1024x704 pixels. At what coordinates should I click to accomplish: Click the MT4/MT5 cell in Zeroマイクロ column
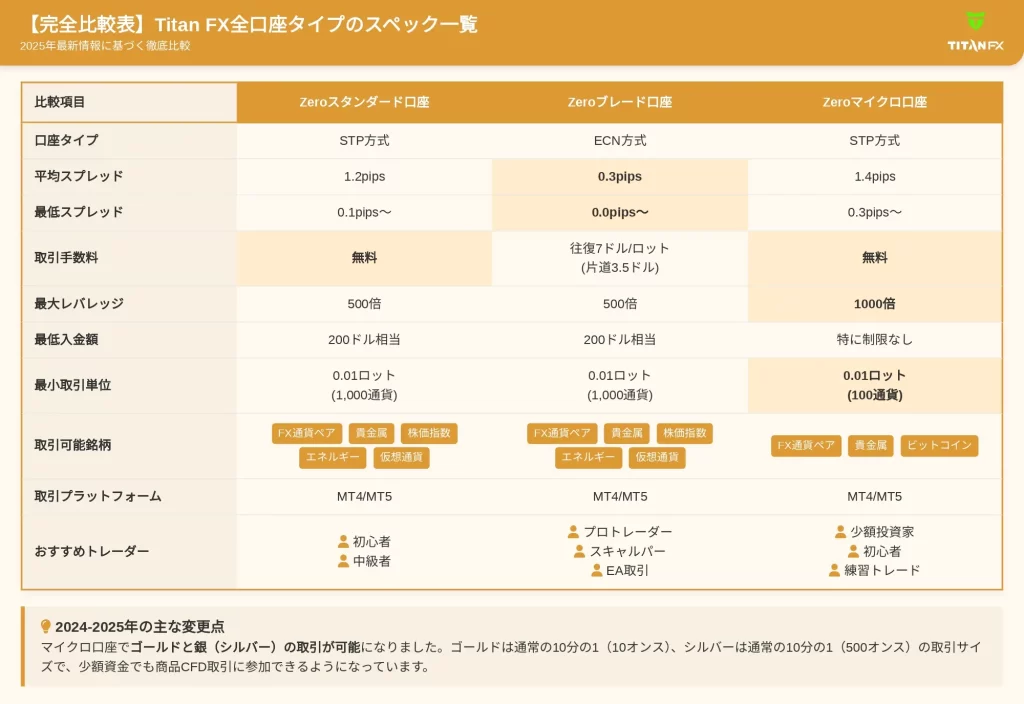(x=874, y=496)
